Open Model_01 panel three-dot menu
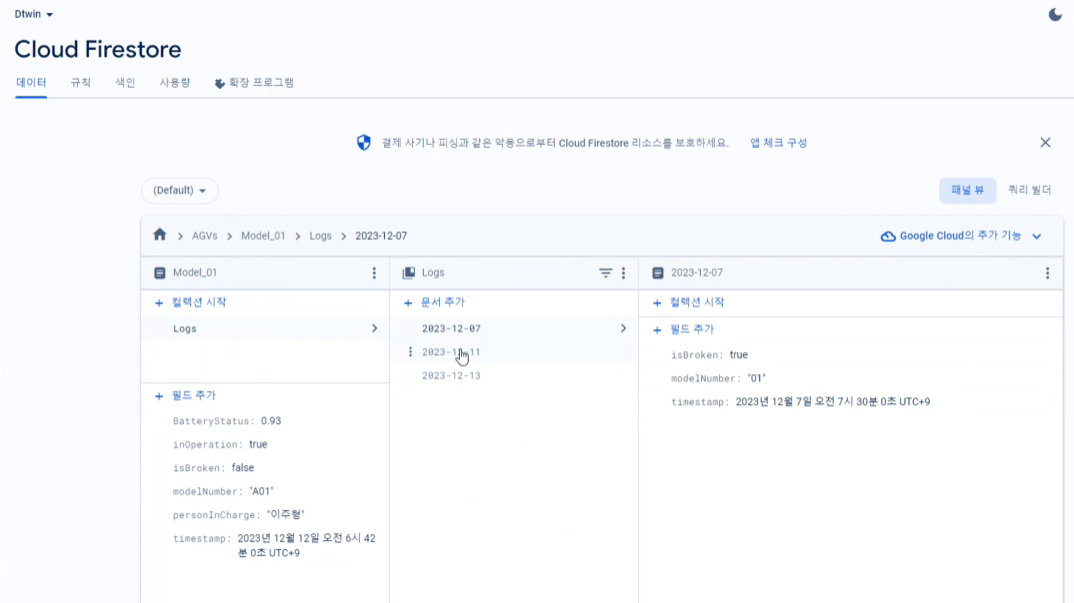This screenshot has width=1074, height=603. pos(374,273)
